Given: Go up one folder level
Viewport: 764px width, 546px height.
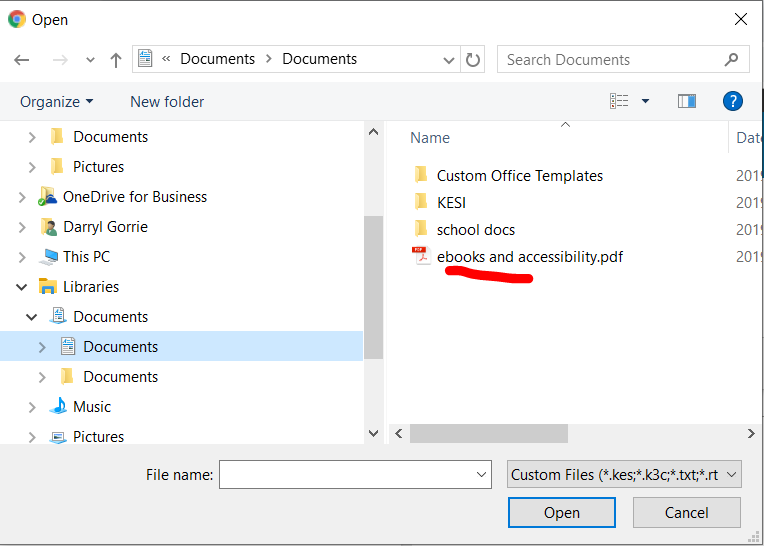Looking at the screenshot, I should click(116, 60).
